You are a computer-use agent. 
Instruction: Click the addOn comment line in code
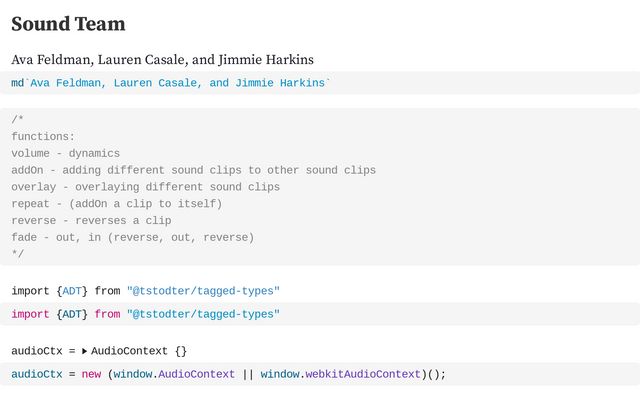pyautogui.click(x=193, y=170)
